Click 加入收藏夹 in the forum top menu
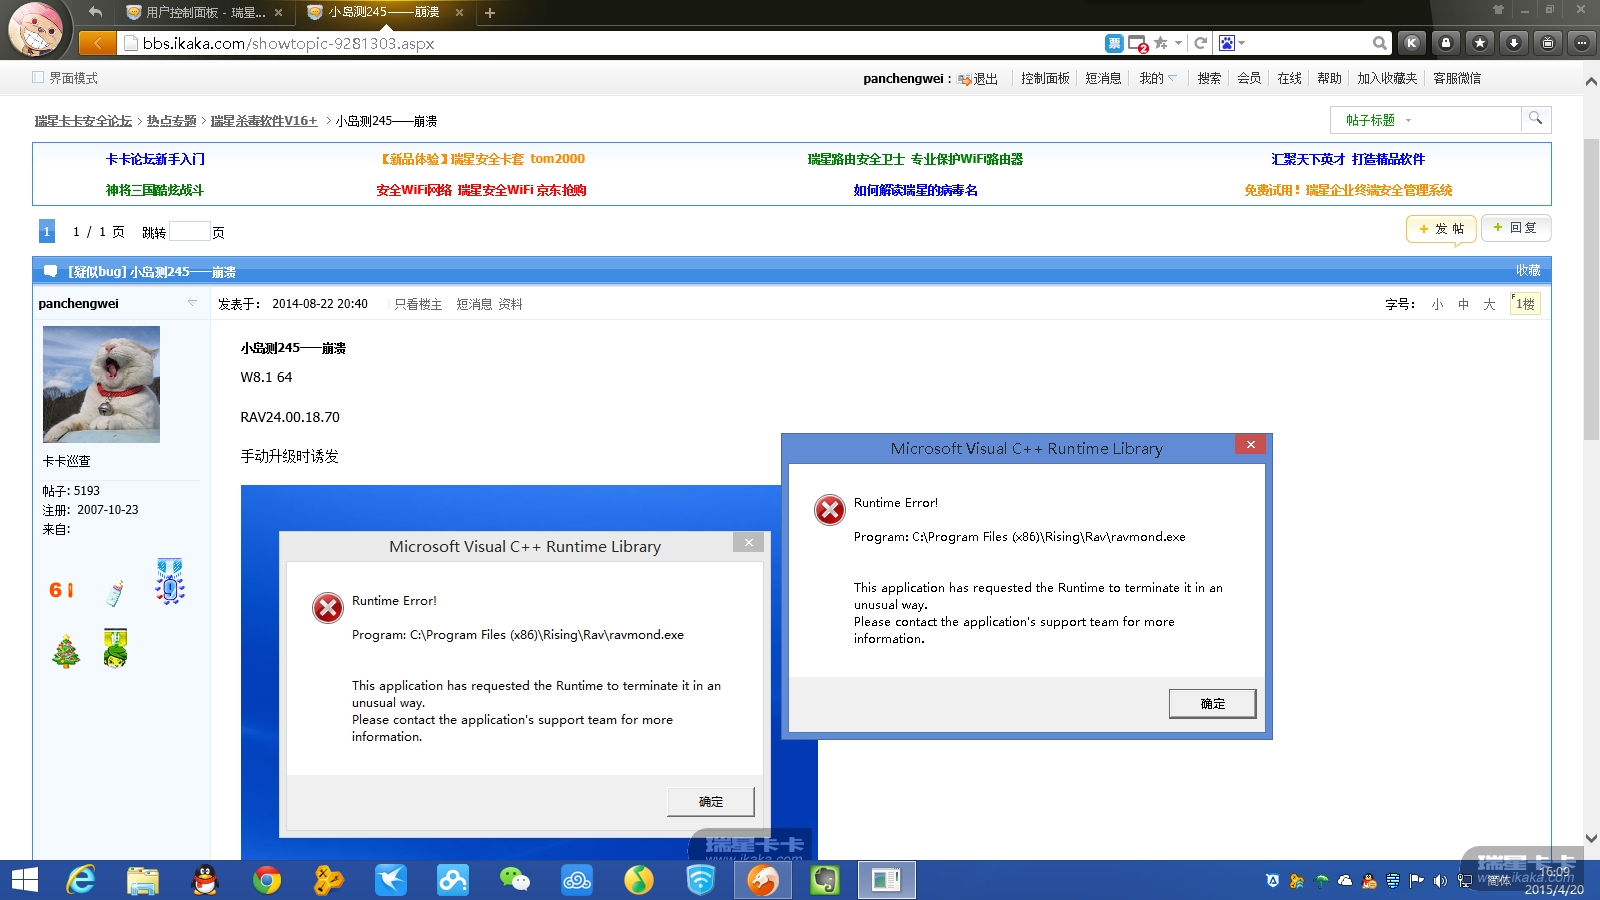 point(1387,78)
